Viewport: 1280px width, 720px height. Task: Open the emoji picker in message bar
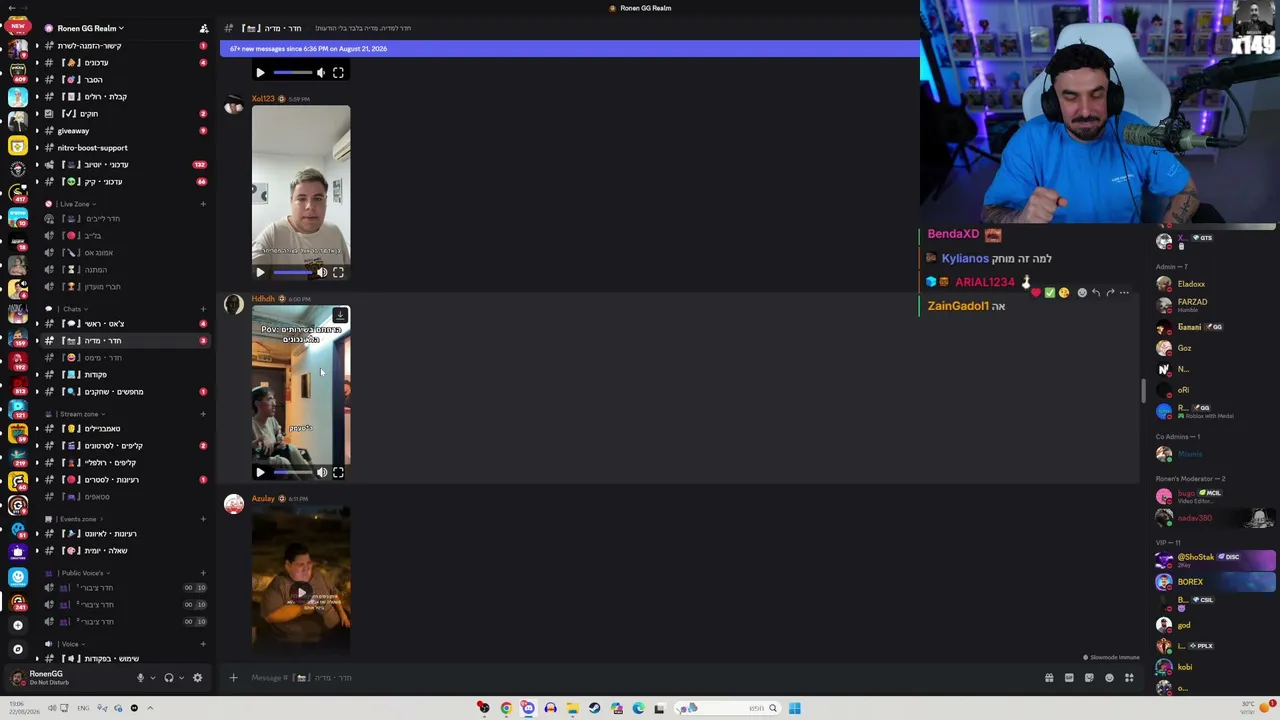pos(1109,678)
